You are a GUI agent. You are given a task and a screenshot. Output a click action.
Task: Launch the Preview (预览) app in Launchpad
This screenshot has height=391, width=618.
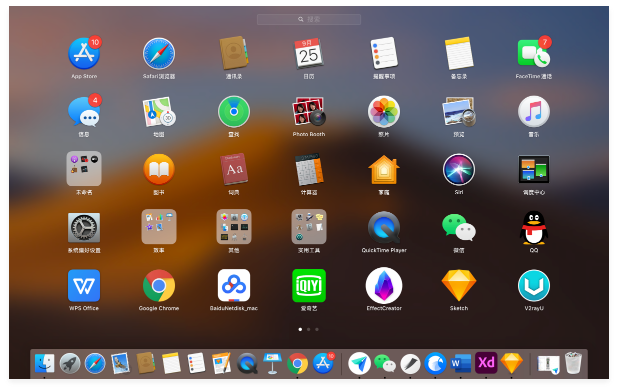tap(459, 112)
